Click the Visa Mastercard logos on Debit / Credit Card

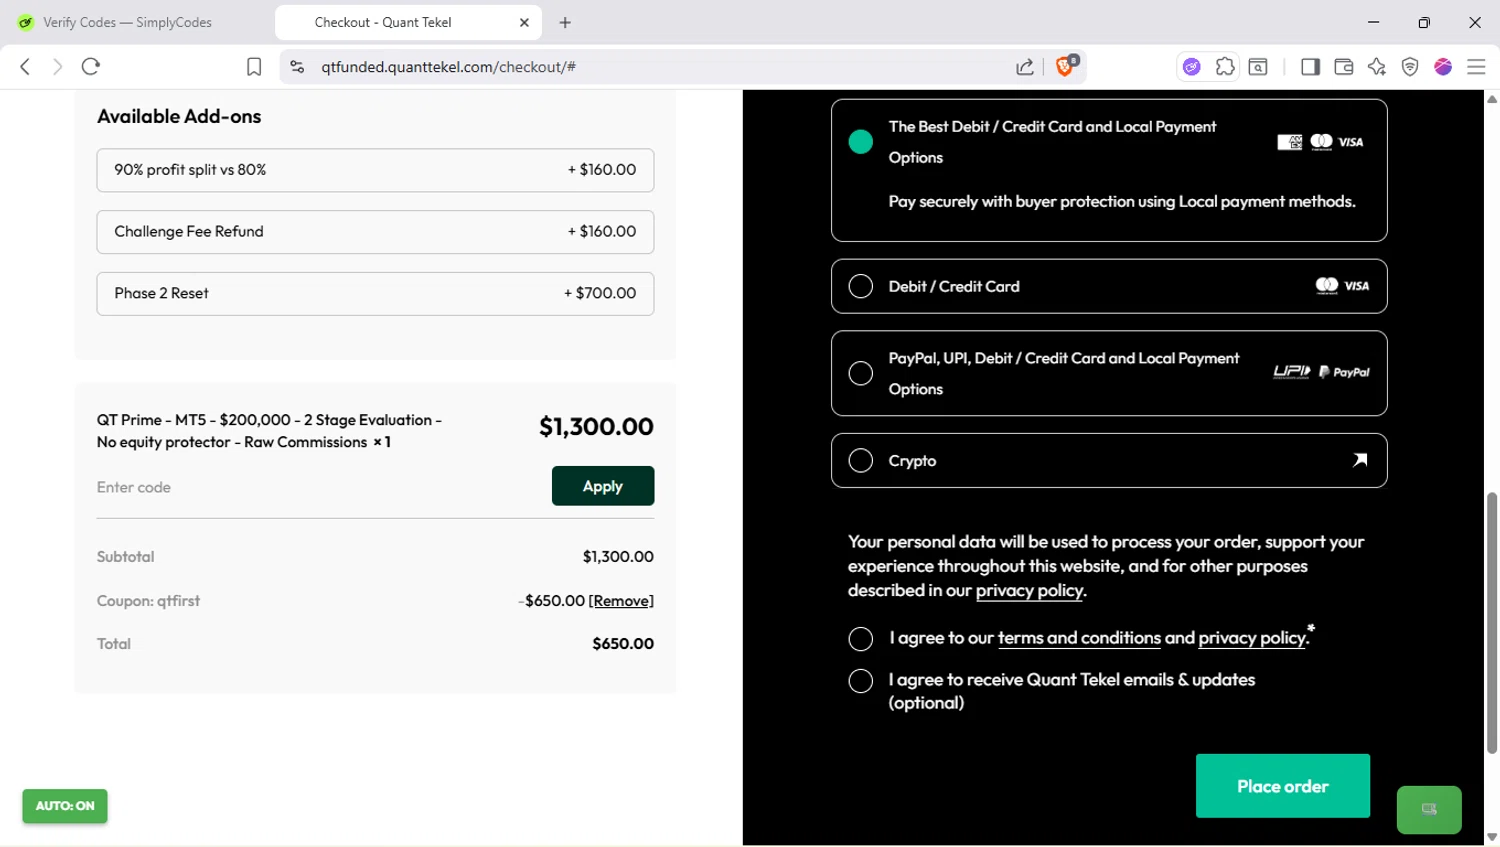[x=1342, y=286]
